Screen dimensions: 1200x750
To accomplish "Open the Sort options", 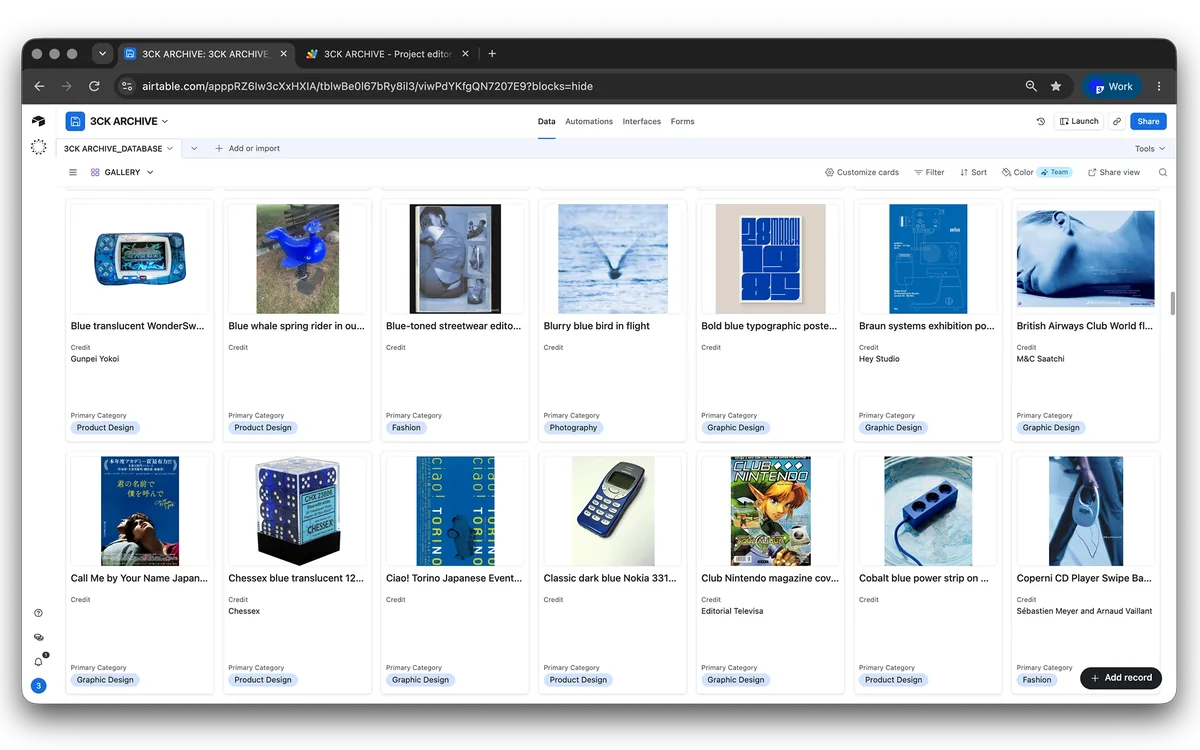I will click(973, 172).
